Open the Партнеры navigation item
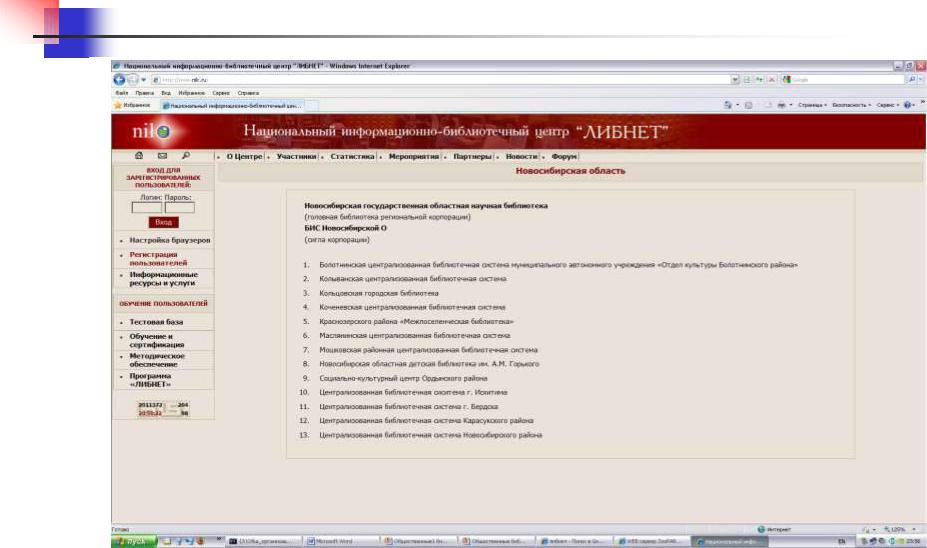Viewport: 927px width, 548px height. tap(472, 157)
